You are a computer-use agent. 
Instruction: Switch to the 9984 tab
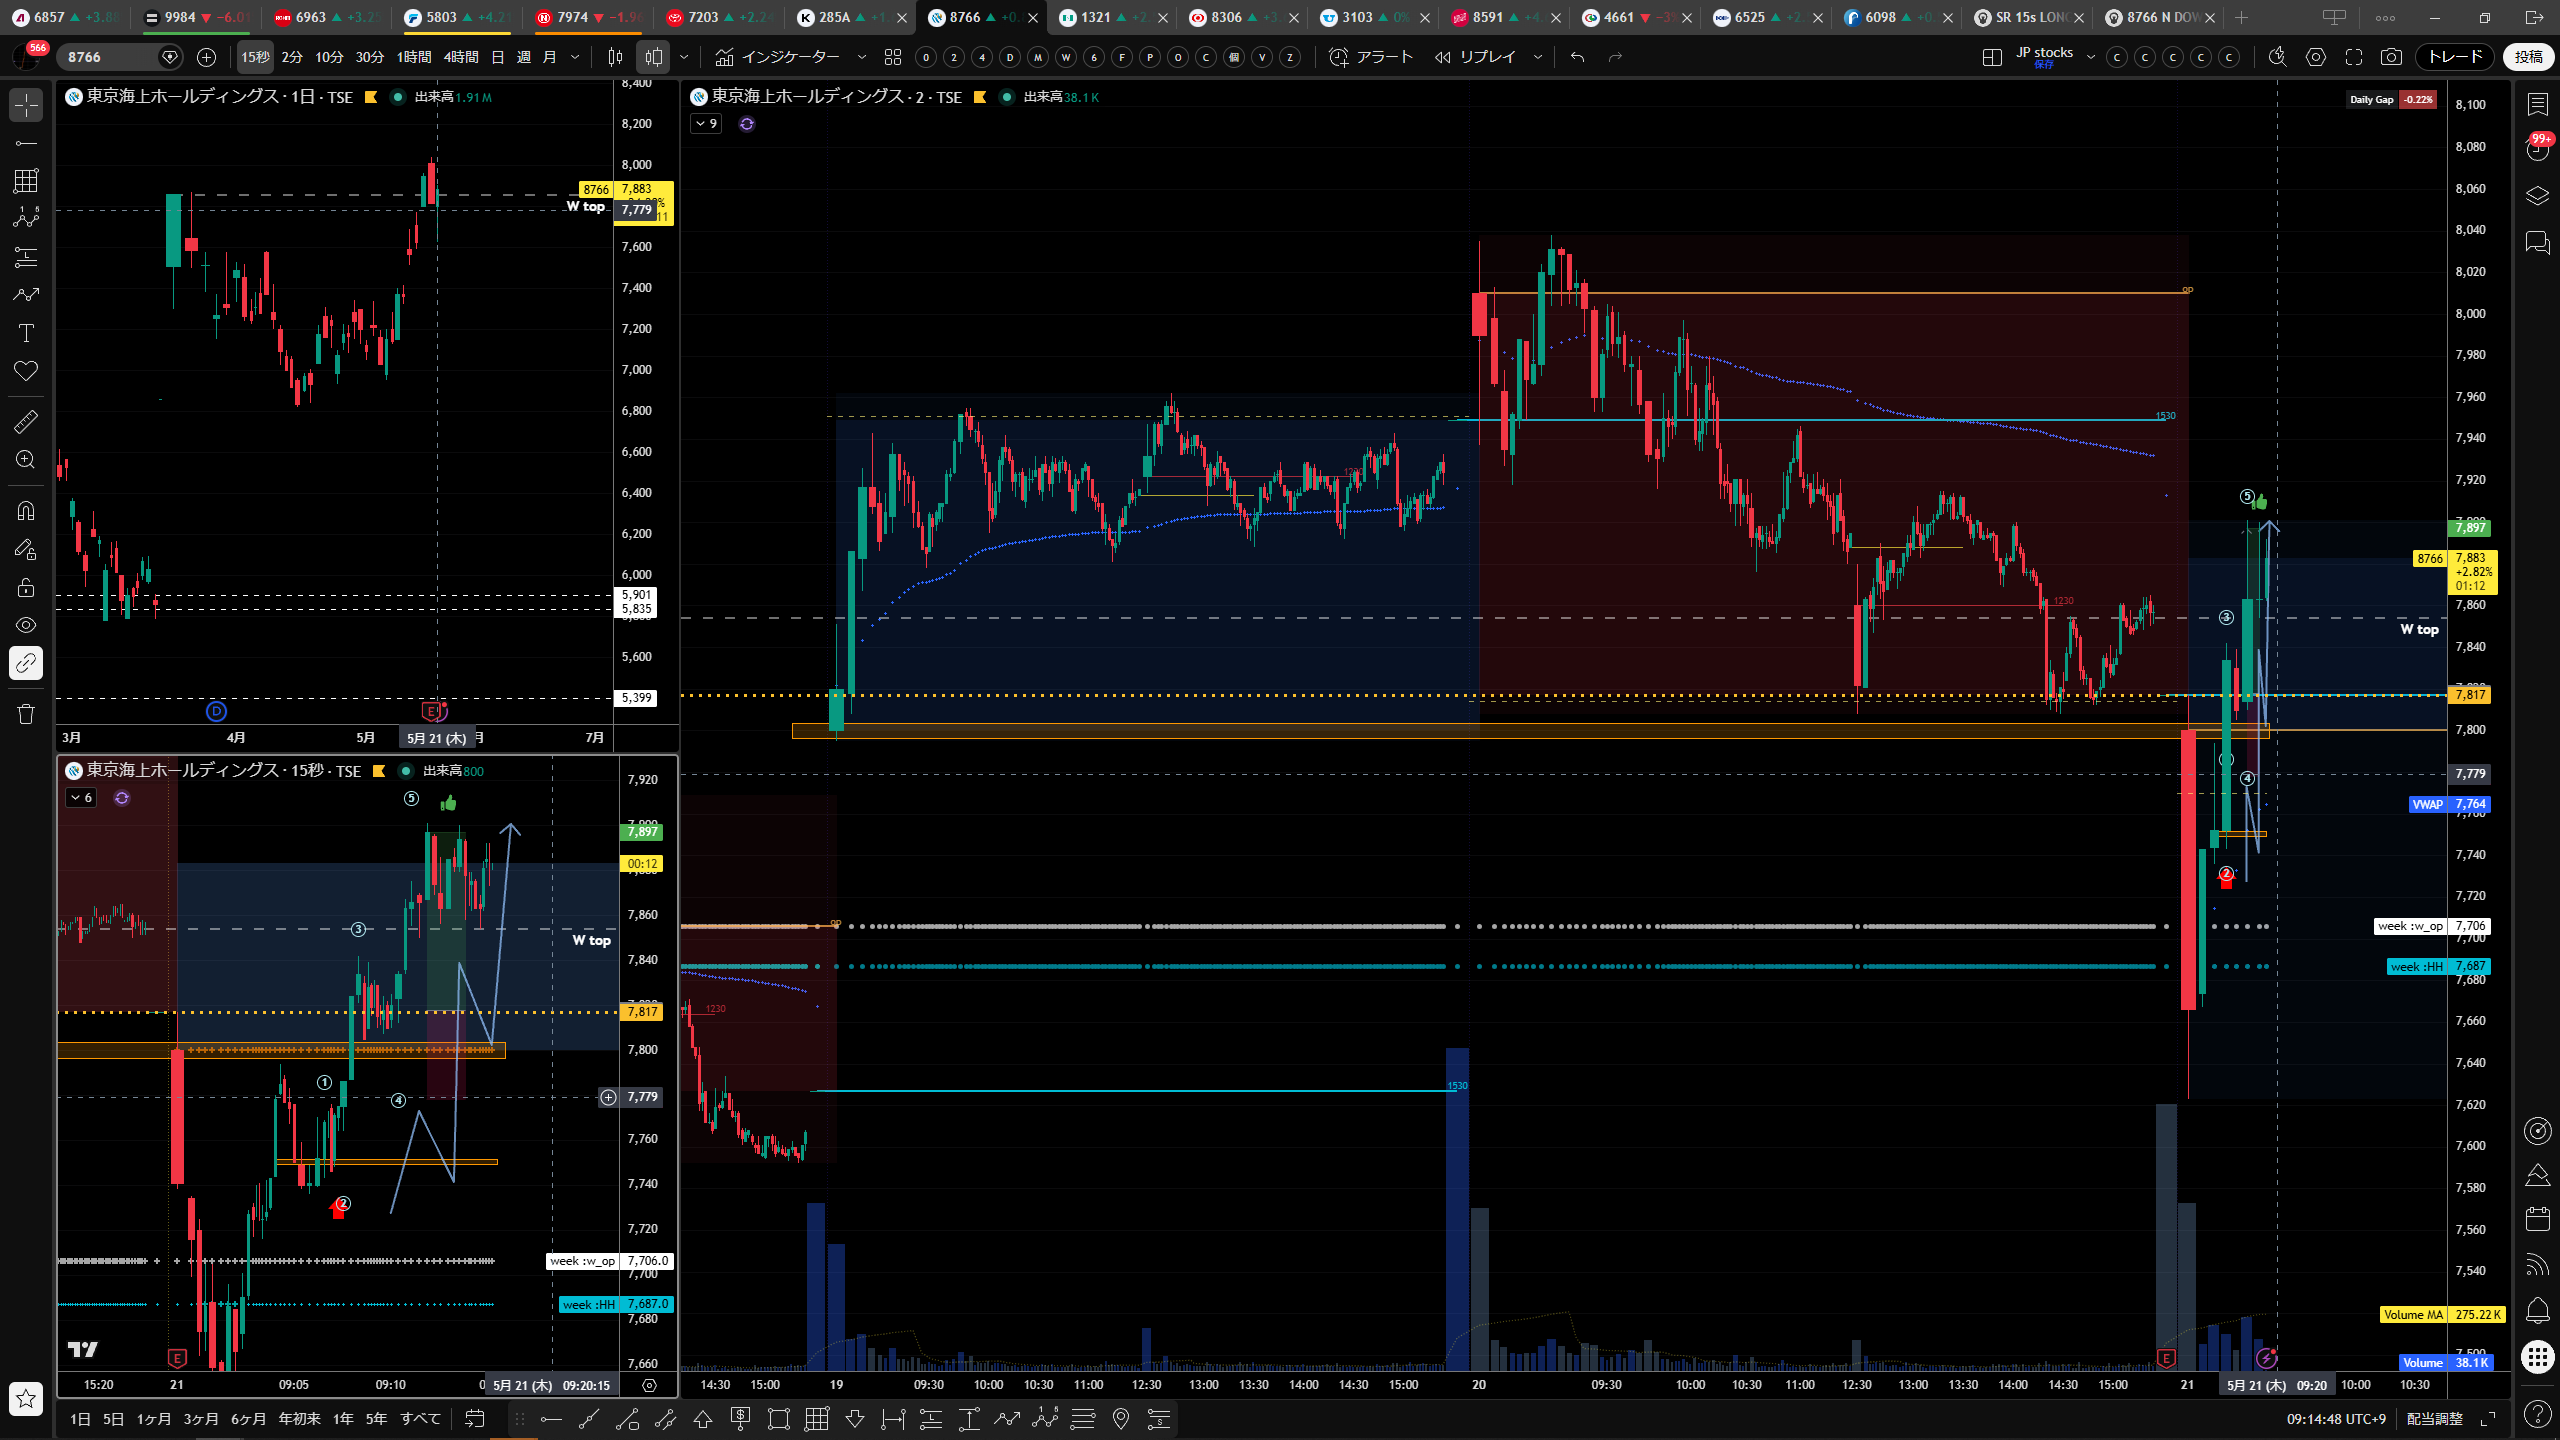196,17
